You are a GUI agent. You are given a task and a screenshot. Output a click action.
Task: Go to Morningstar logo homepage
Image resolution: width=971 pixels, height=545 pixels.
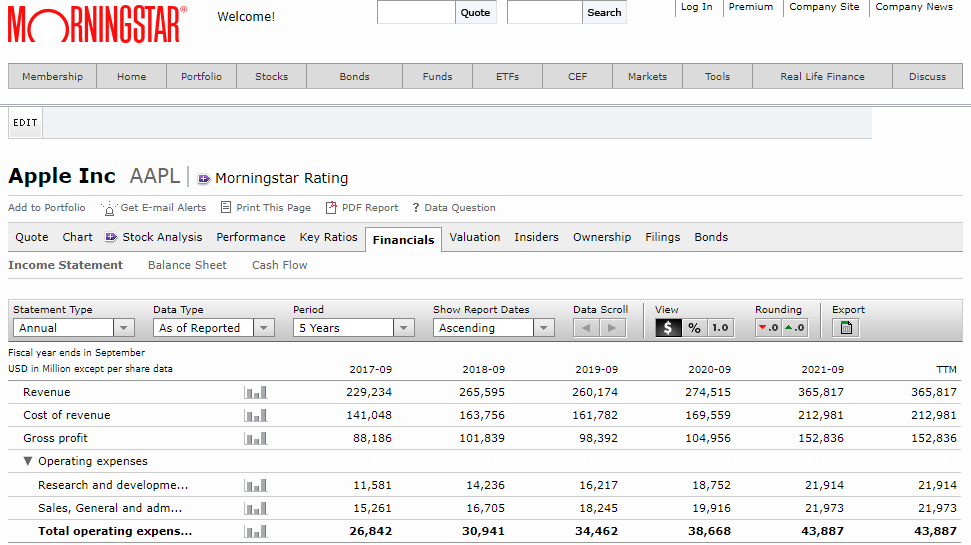point(97,24)
